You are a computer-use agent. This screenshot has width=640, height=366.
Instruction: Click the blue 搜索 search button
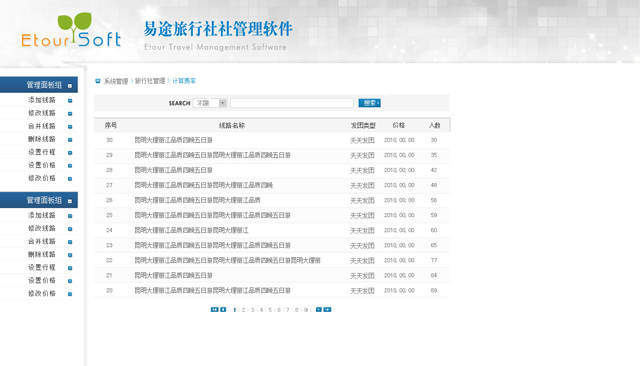pyautogui.click(x=369, y=103)
